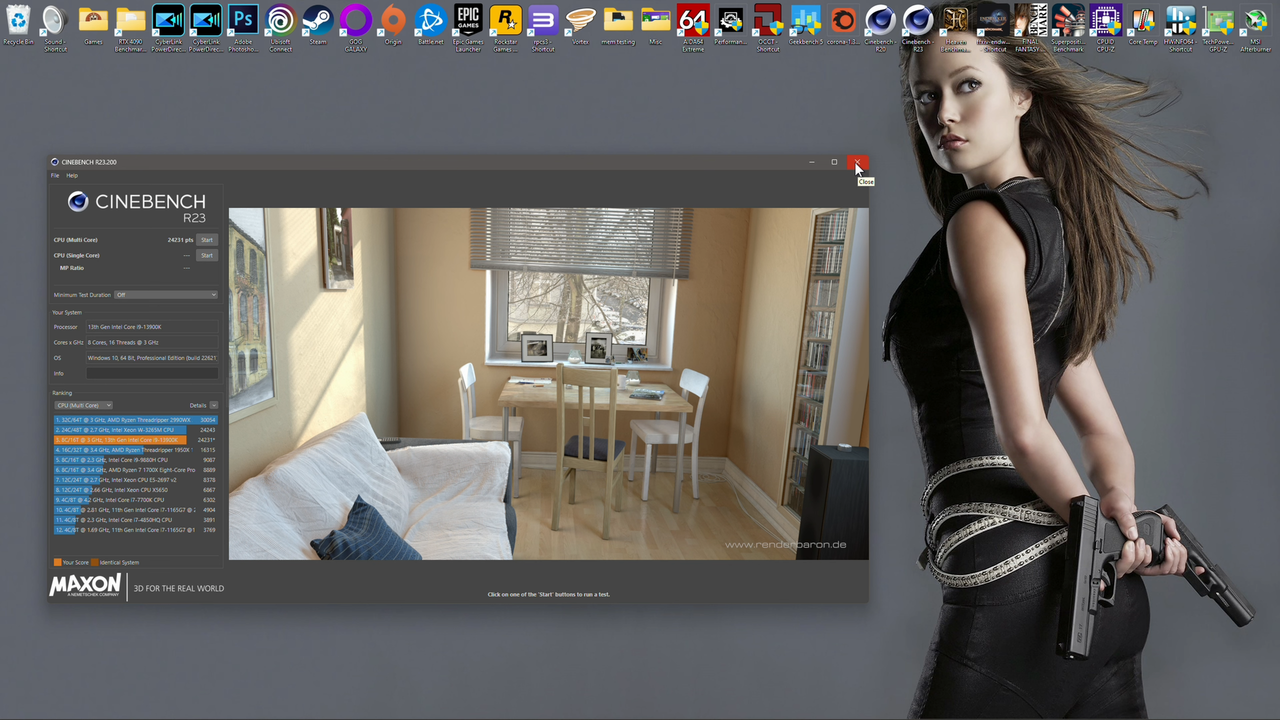Launch Steam from desktop icon

tap(318, 26)
